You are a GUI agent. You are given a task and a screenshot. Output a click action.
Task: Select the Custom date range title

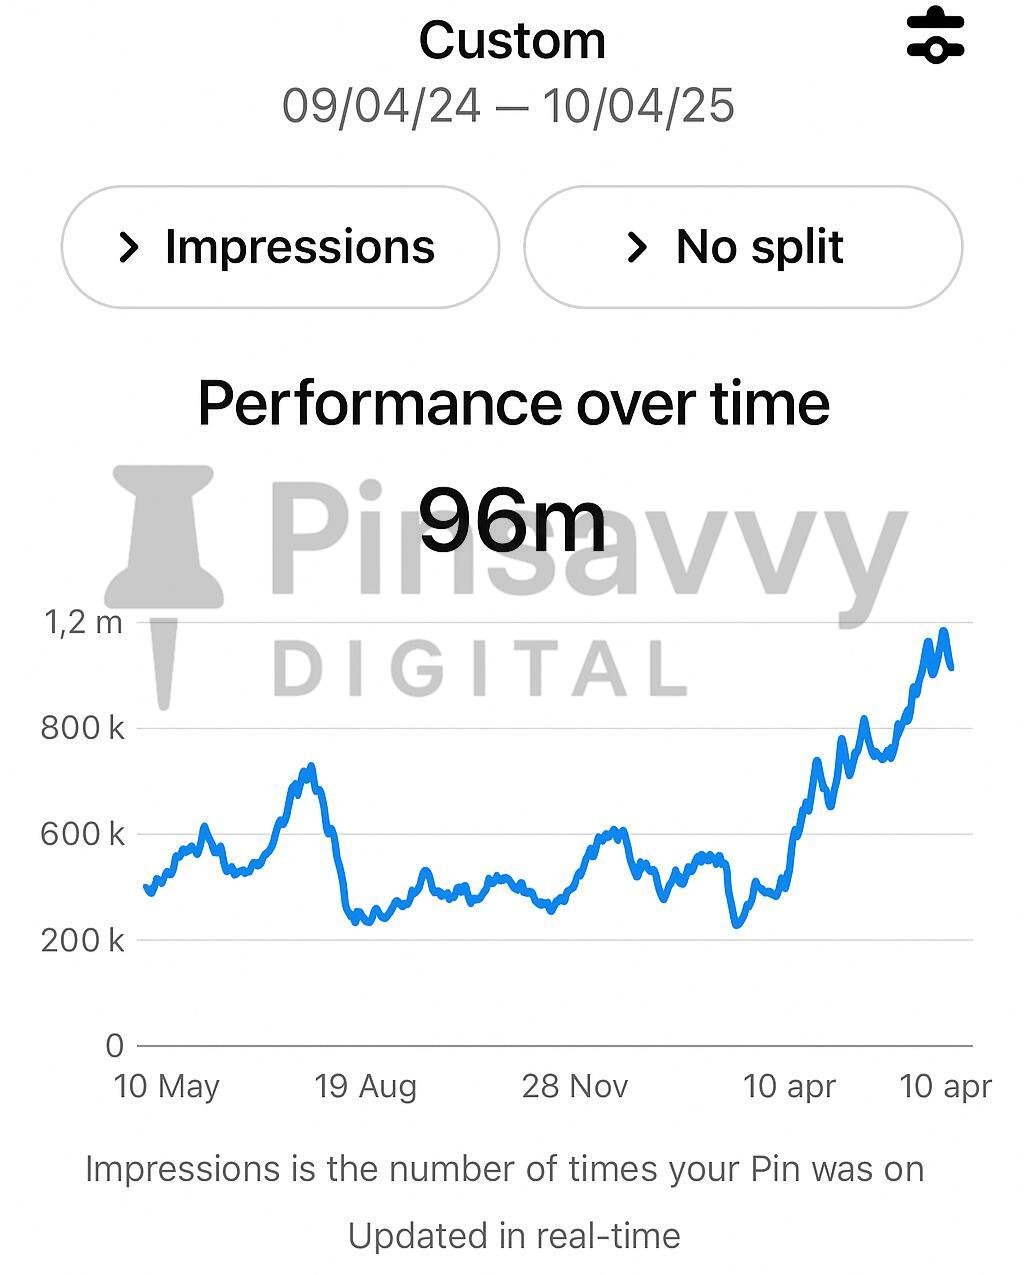point(512,41)
